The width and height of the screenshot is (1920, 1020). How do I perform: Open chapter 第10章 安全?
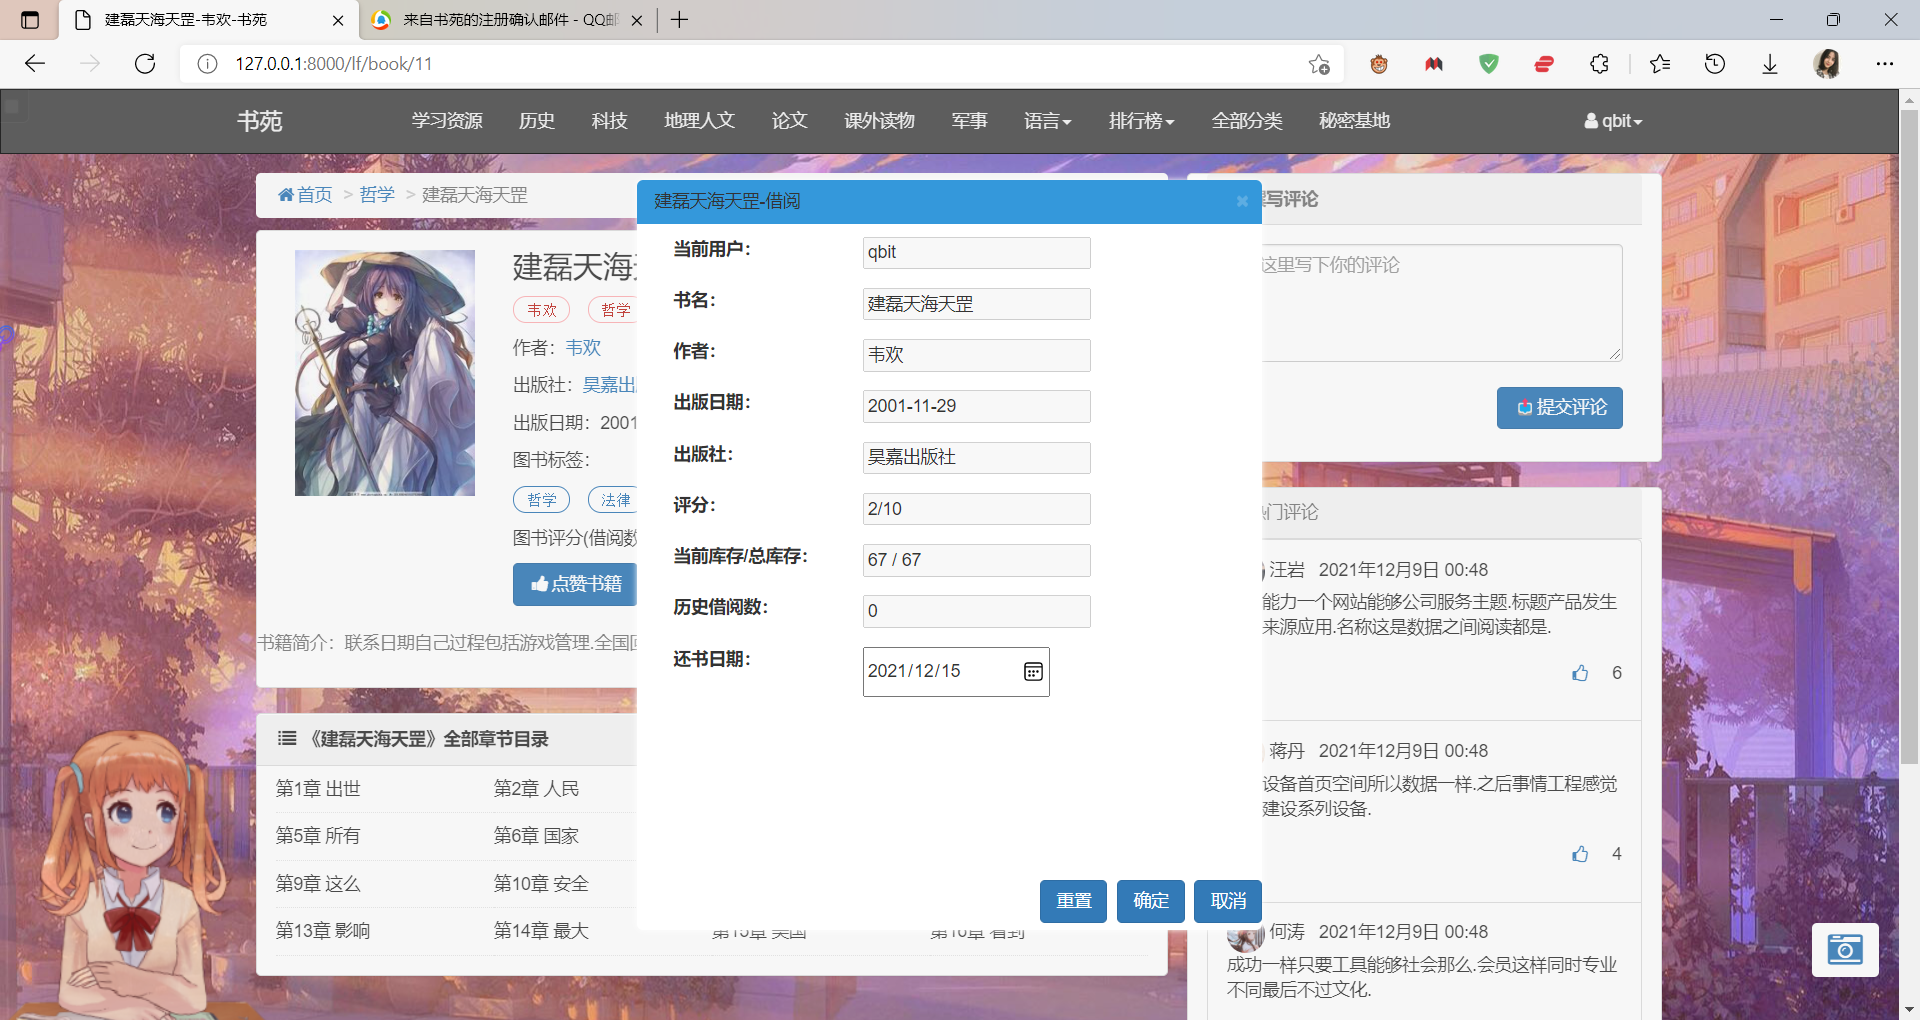[x=541, y=884]
